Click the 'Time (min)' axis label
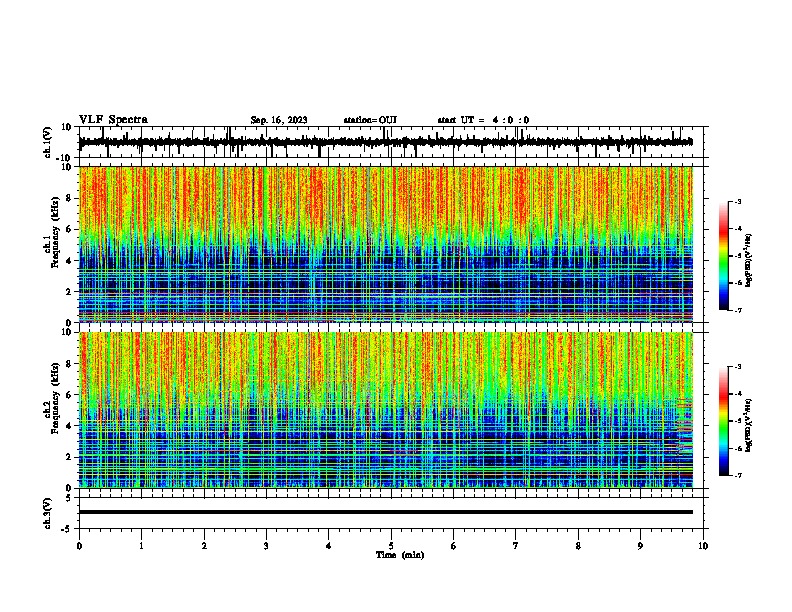 (400, 555)
